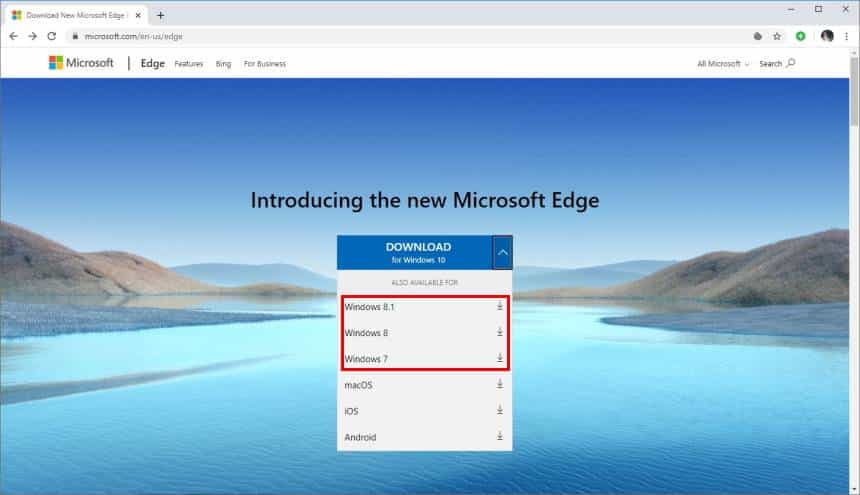Open the Bing menu item
Screen dimensions: 860x495
click(223, 64)
